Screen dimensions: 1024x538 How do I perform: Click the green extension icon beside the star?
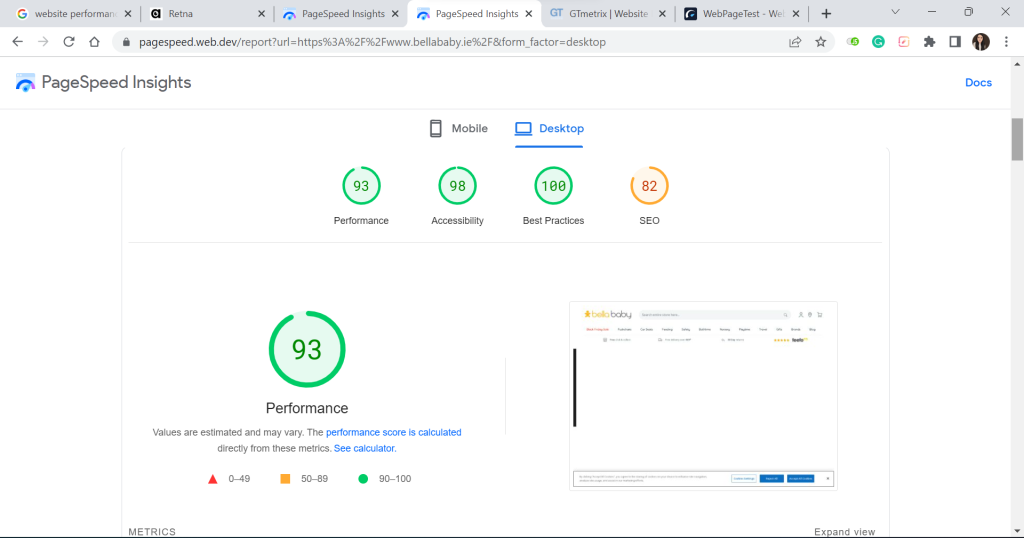pos(853,42)
